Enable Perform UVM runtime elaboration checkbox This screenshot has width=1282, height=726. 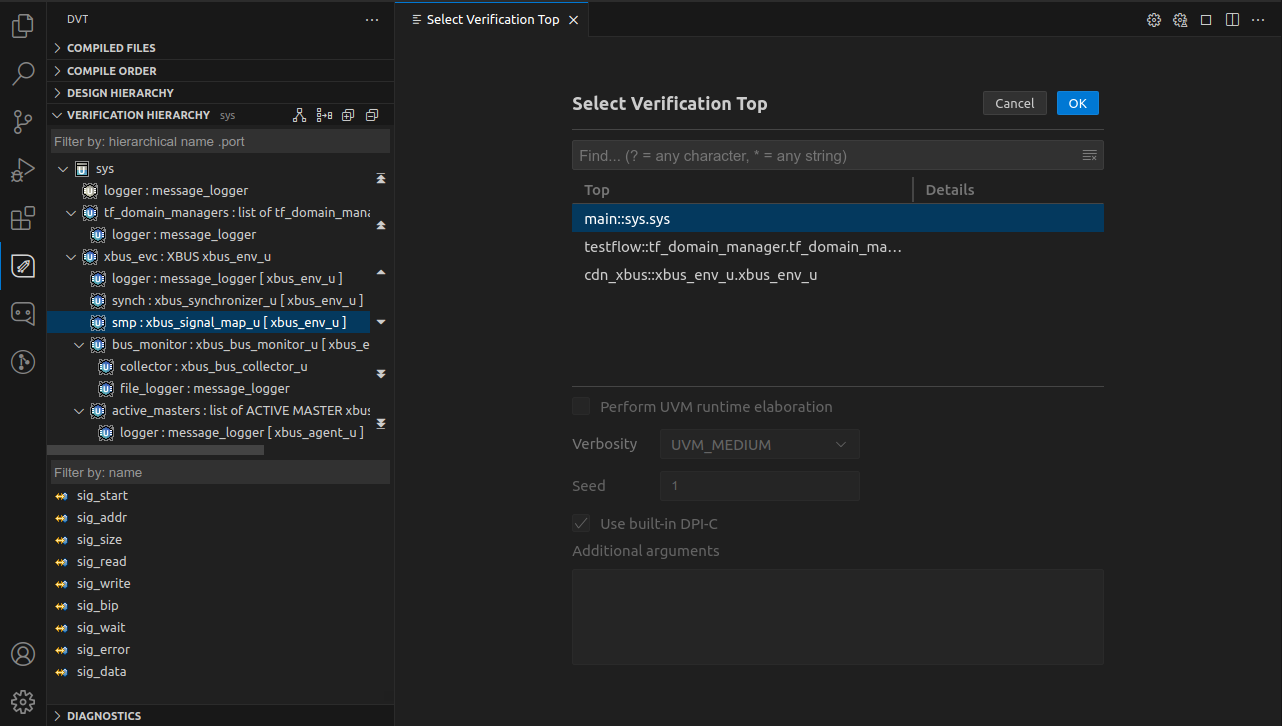pos(581,406)
